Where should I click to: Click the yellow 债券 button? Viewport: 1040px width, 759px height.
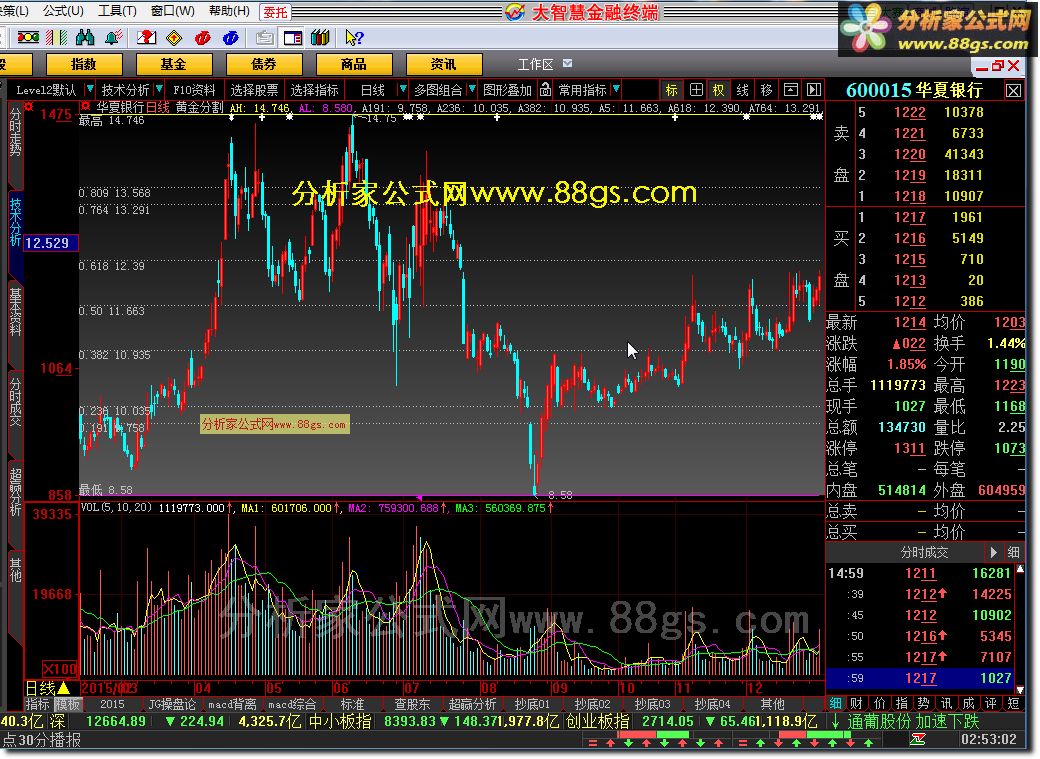(x=263, y=64)
